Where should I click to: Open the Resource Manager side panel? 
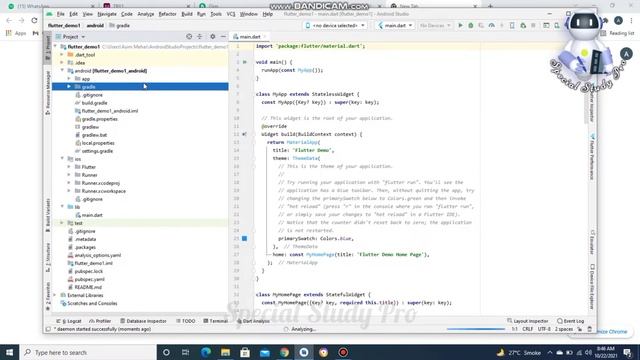(x=48, y=93)
